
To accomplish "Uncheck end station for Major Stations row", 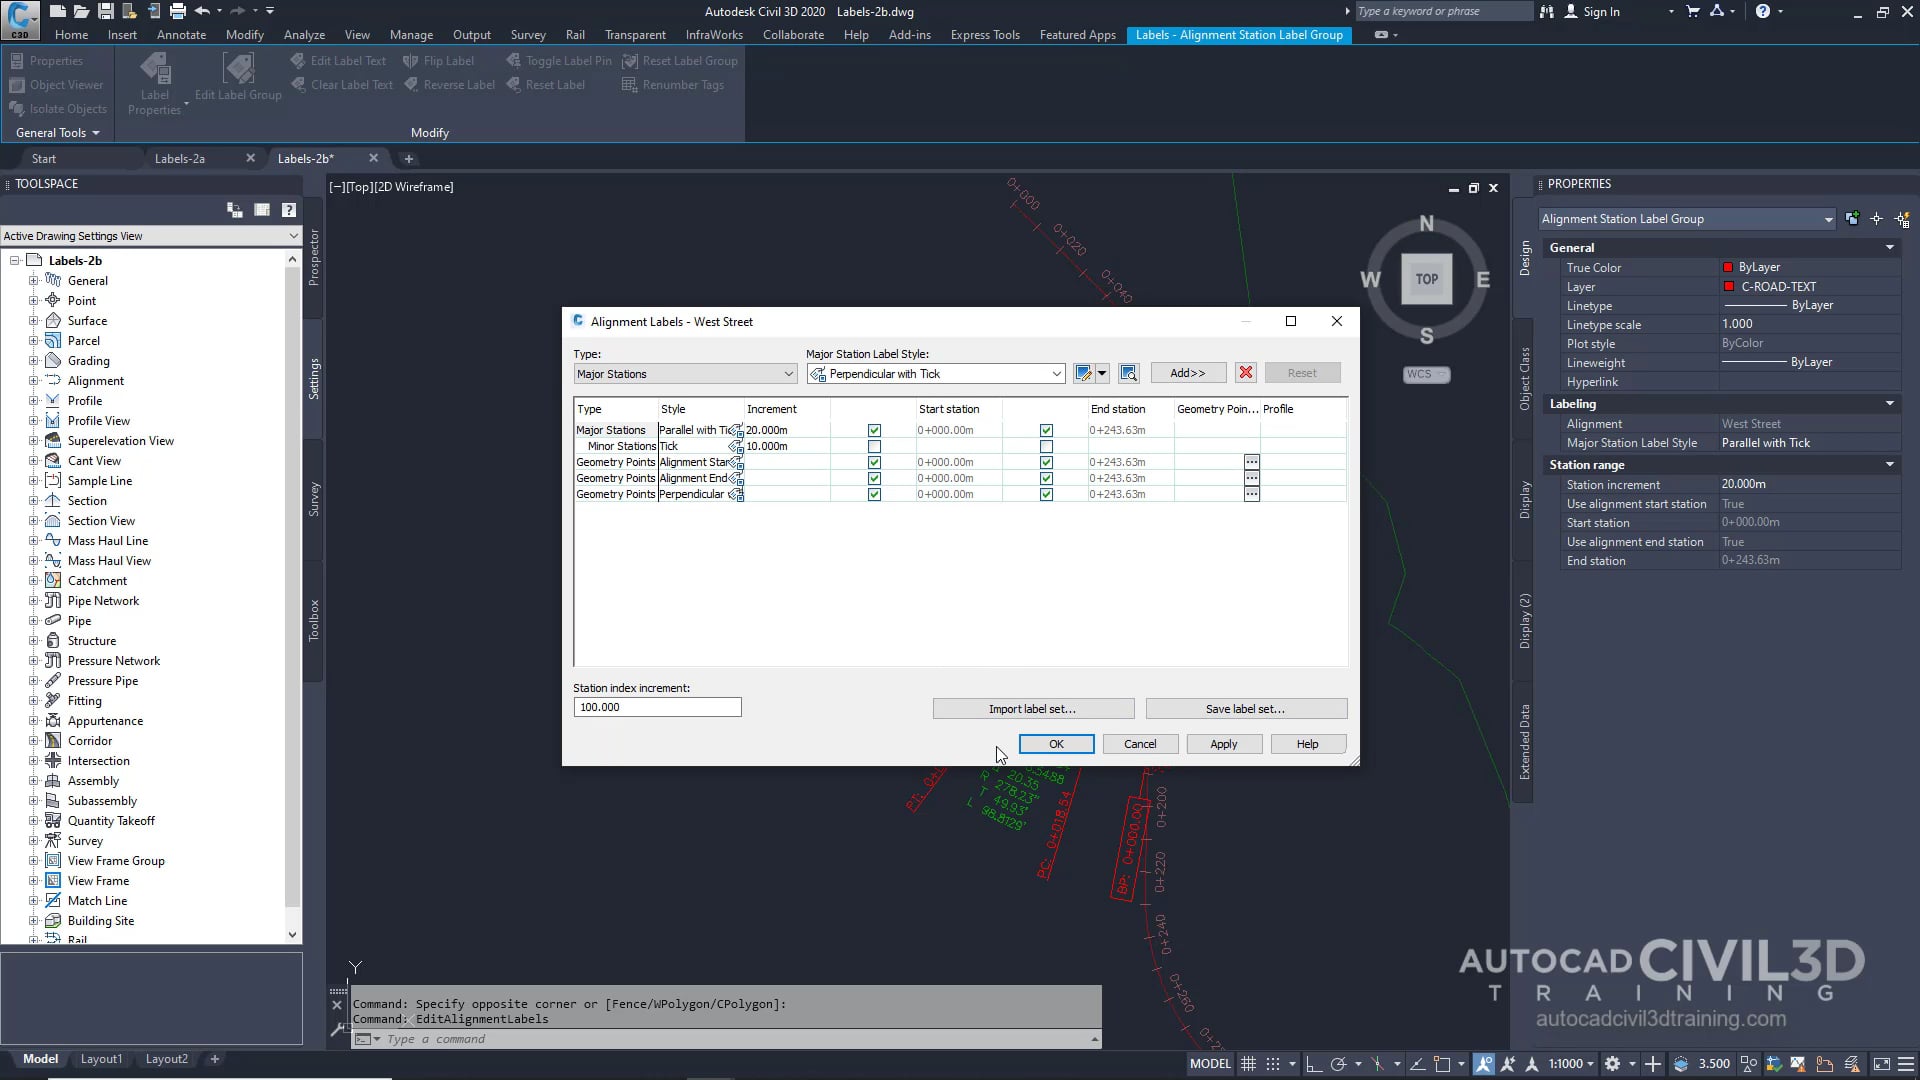I will 1046,430.
